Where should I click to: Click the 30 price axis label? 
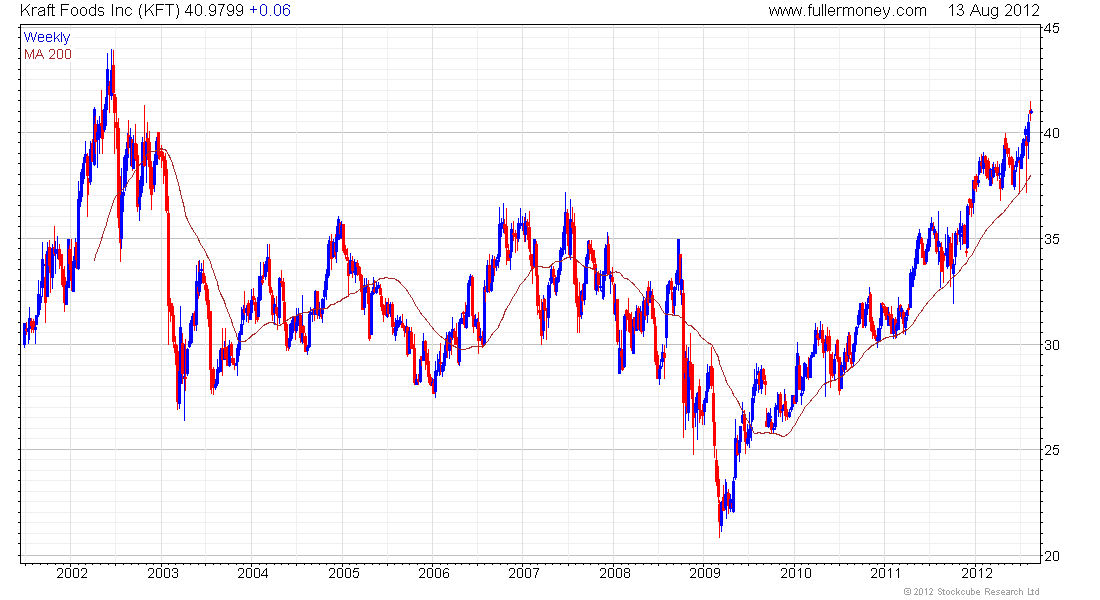(x=1051, y=345)
